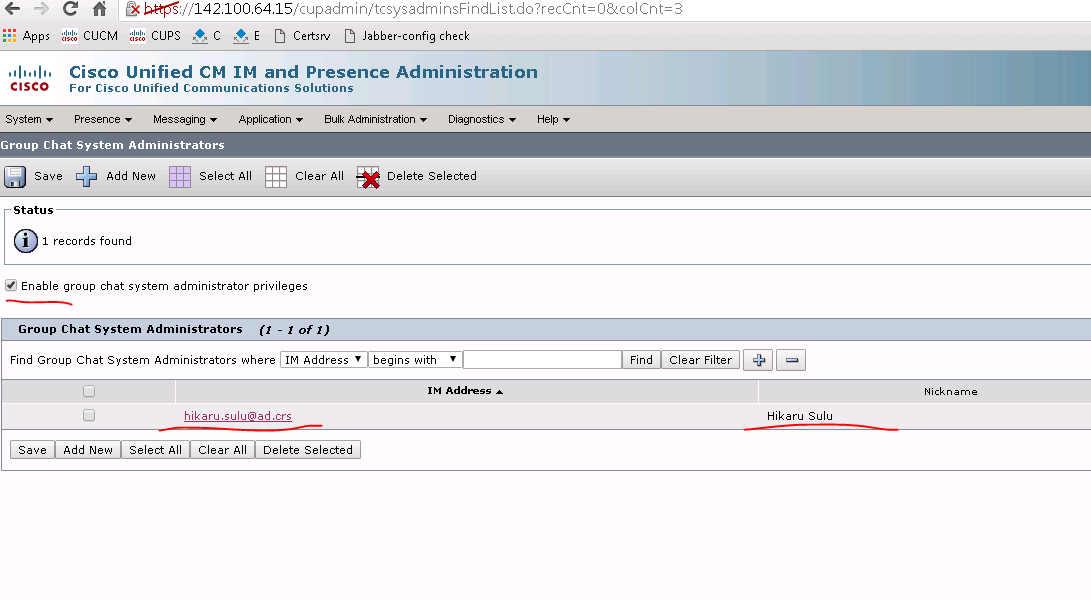Open the begins with condition dropdown

click(415, 360)
